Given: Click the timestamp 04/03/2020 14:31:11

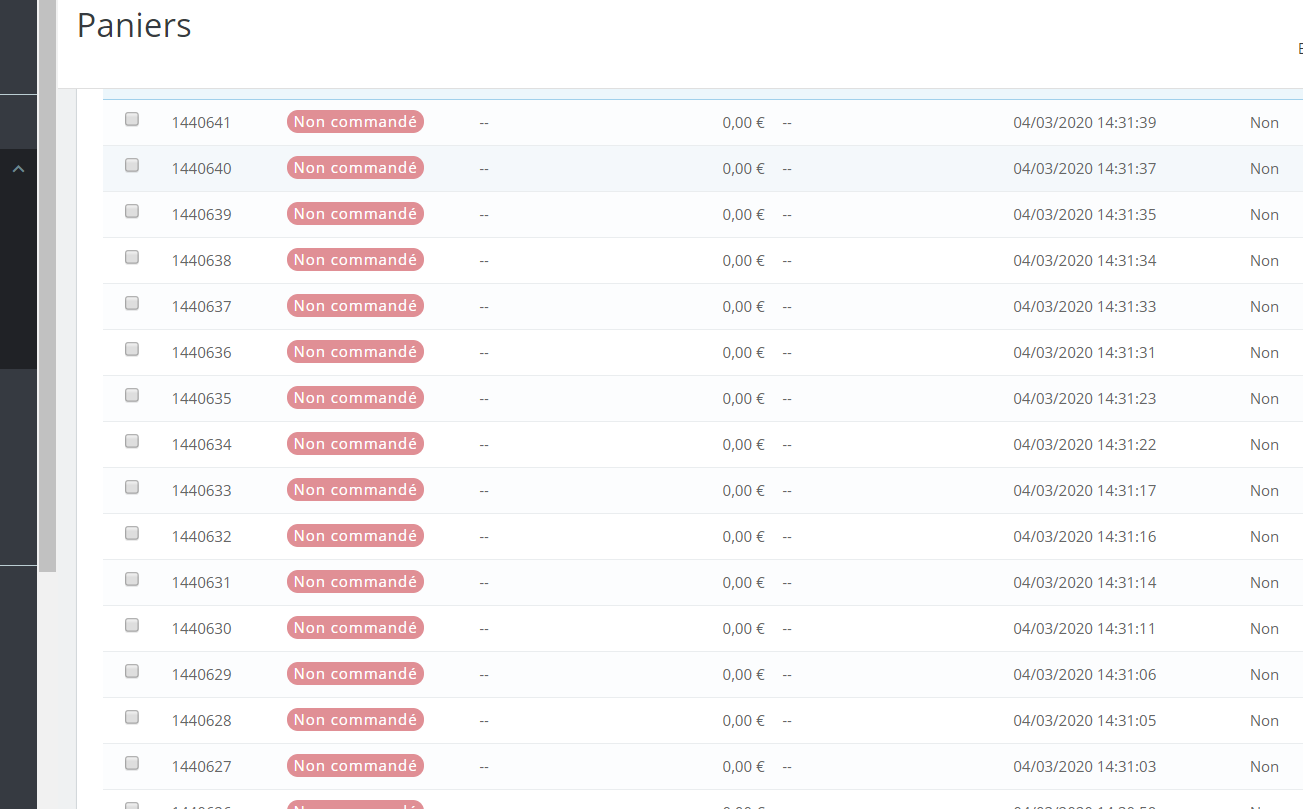Looking at the screenshot, I should pyautogui.click(x=1085, y=629).
